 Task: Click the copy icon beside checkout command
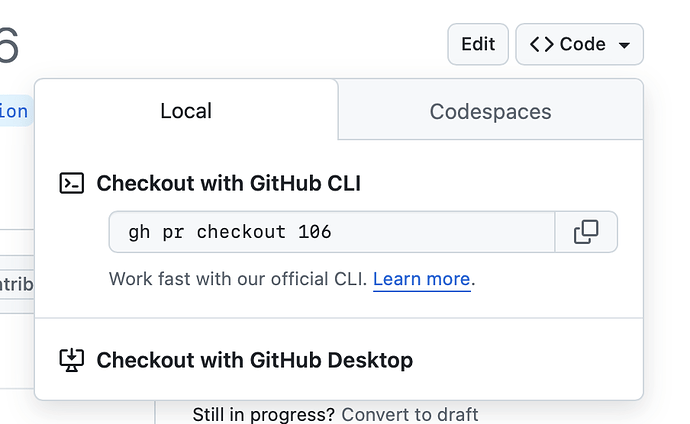pos(586,233)
